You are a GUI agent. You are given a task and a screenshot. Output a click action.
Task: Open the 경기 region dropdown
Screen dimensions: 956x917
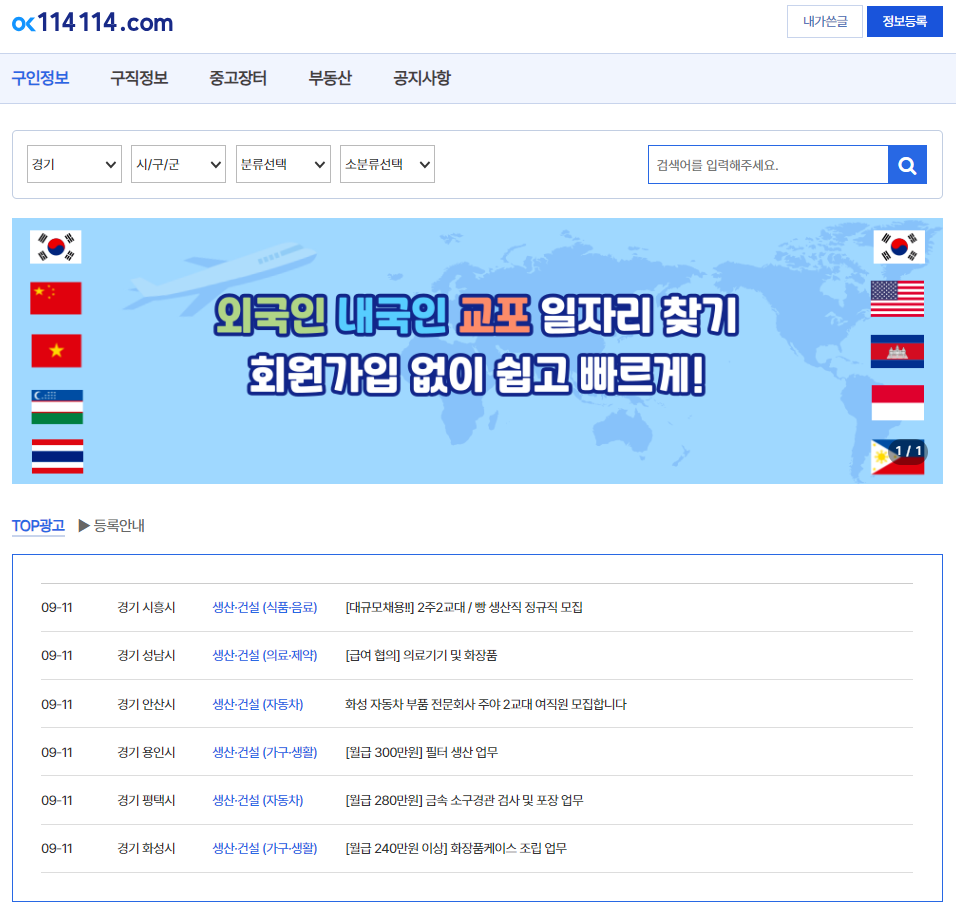74,164
